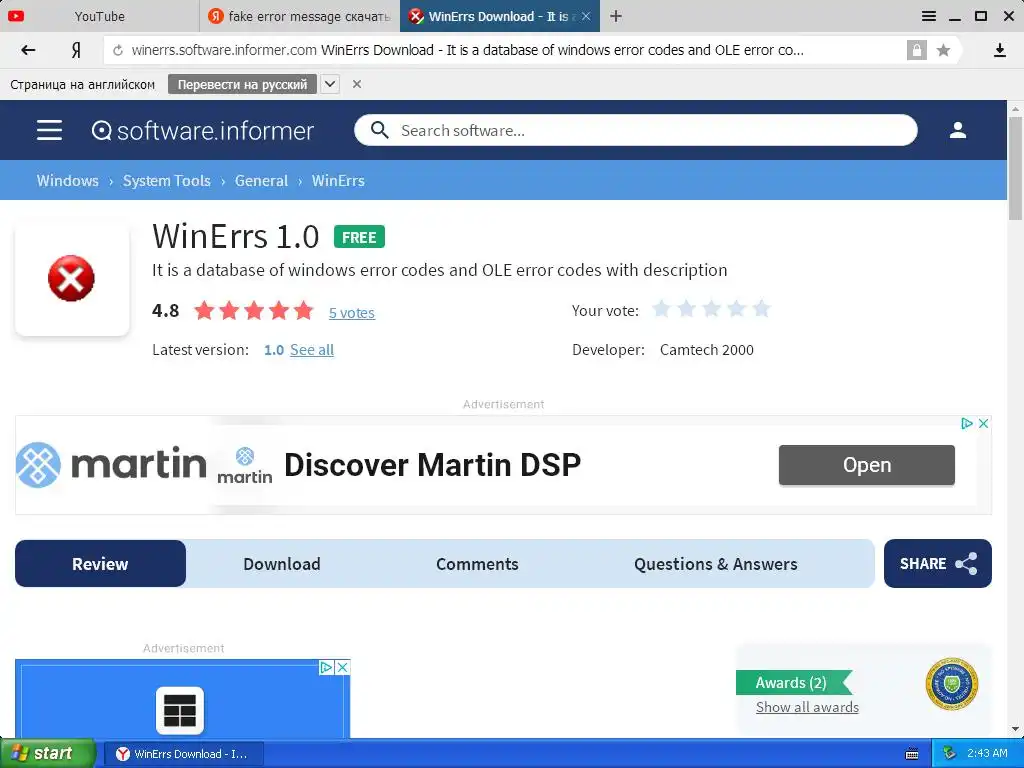Screen dimensions: 1024x768
Task: Open Windows breadcrumb link
Action: [67, 181]
